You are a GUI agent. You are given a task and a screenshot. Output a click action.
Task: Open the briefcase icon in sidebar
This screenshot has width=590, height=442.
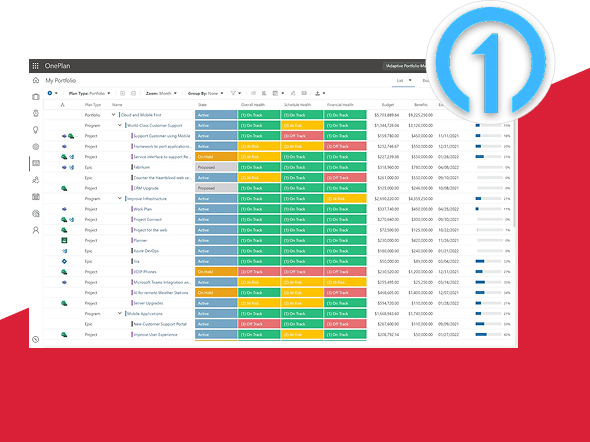(36, 97)
